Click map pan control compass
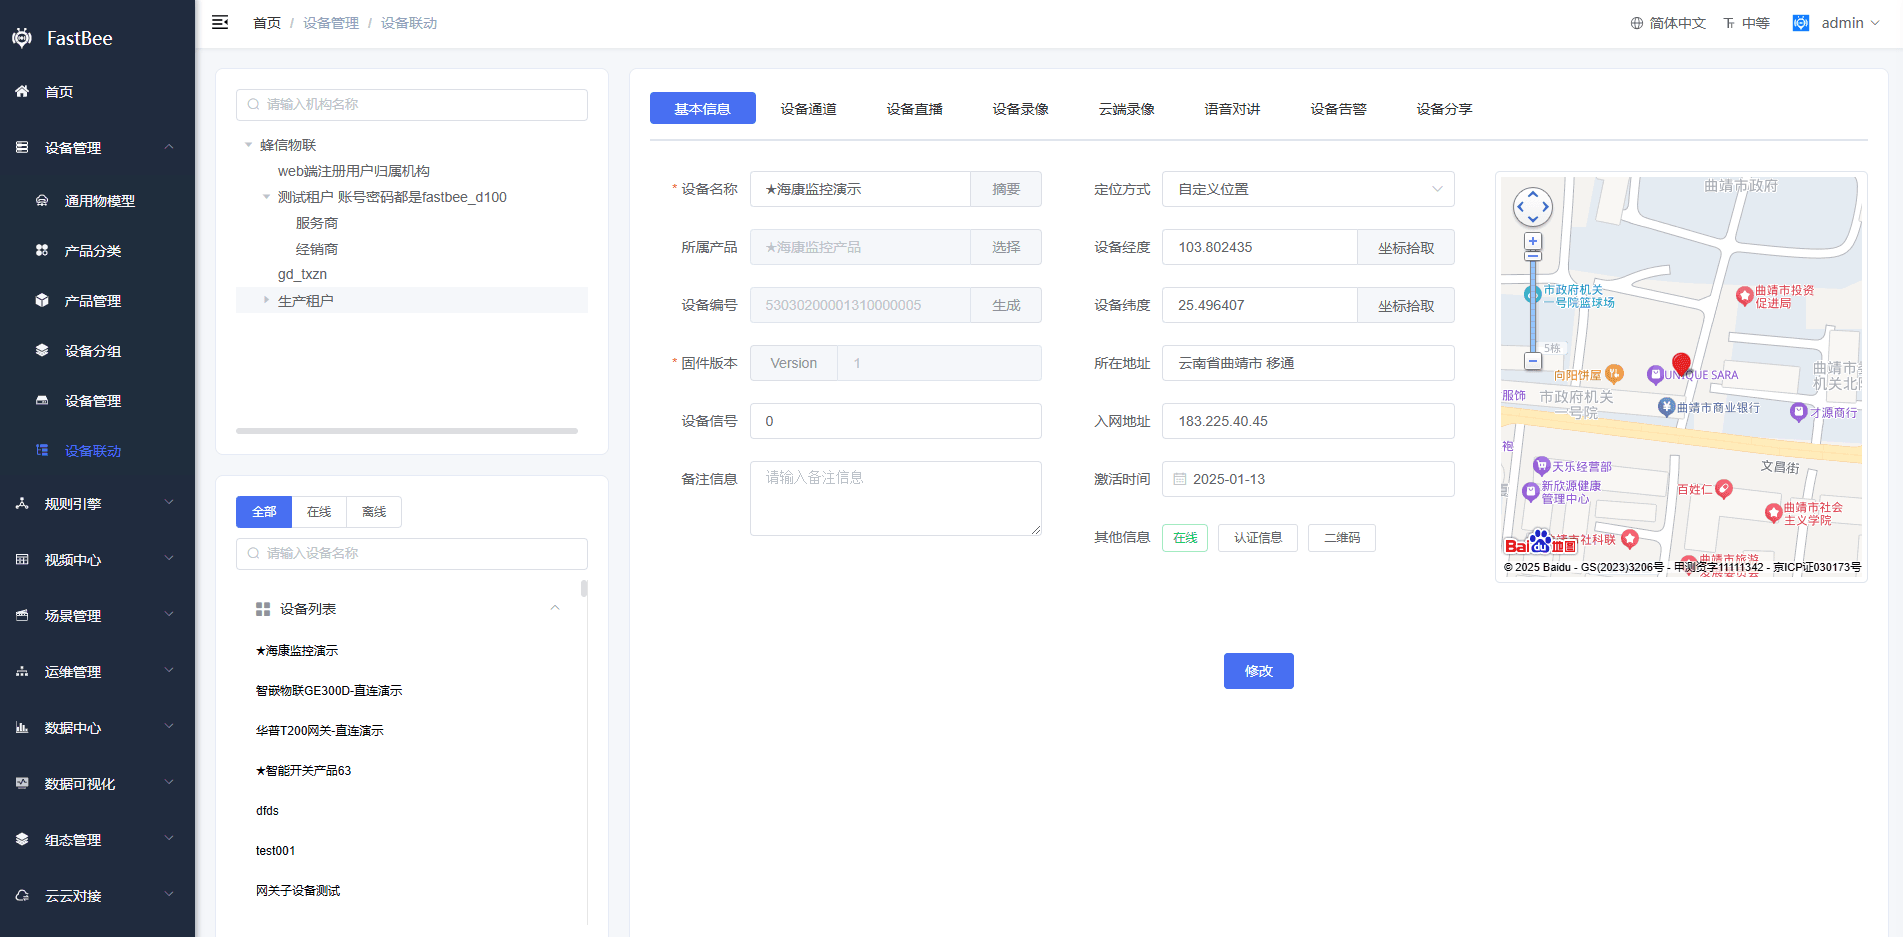 point(1533,208)
